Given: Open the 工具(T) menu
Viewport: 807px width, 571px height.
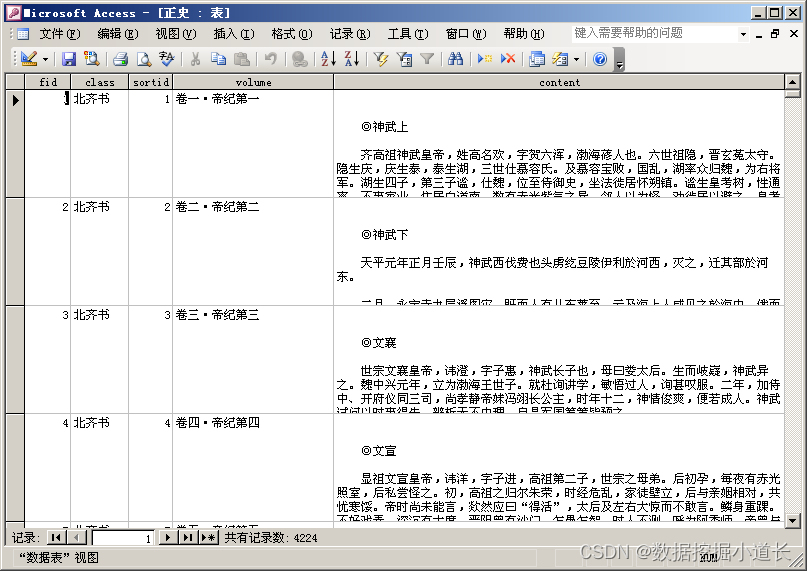Looking at the screenshot, I should [408, 34].
